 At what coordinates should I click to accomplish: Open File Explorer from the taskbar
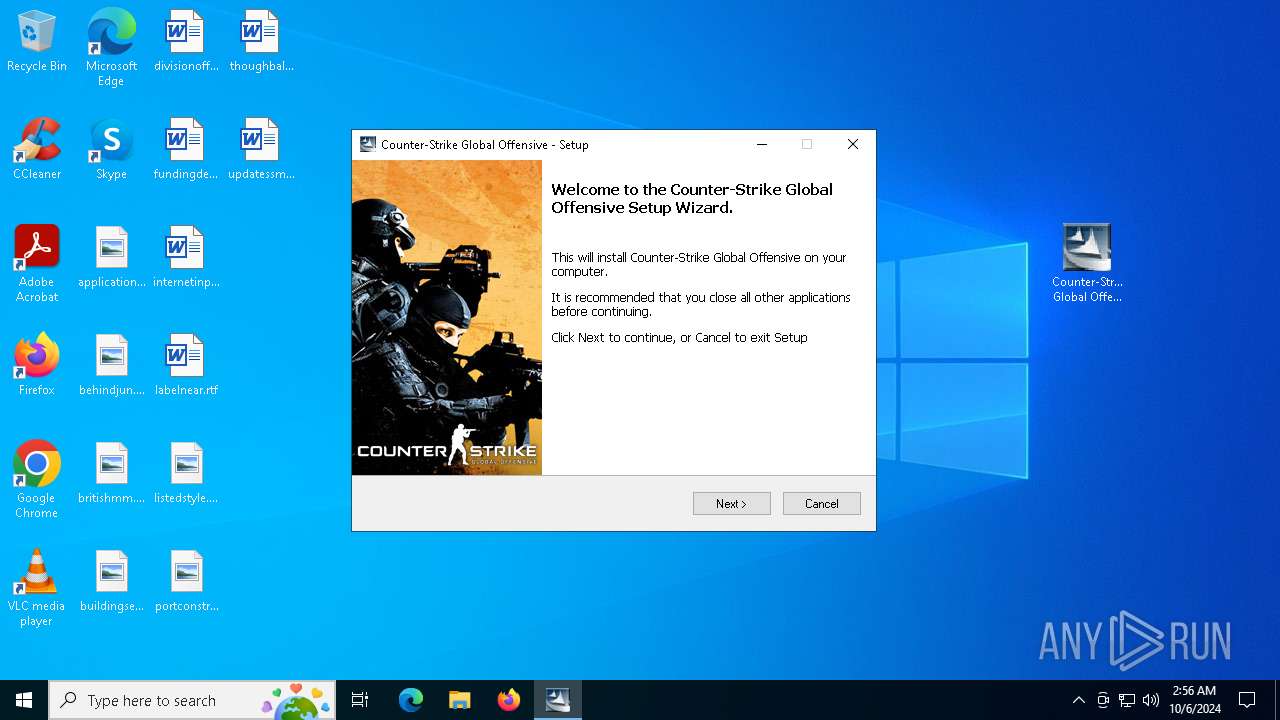tap(459, 700)
